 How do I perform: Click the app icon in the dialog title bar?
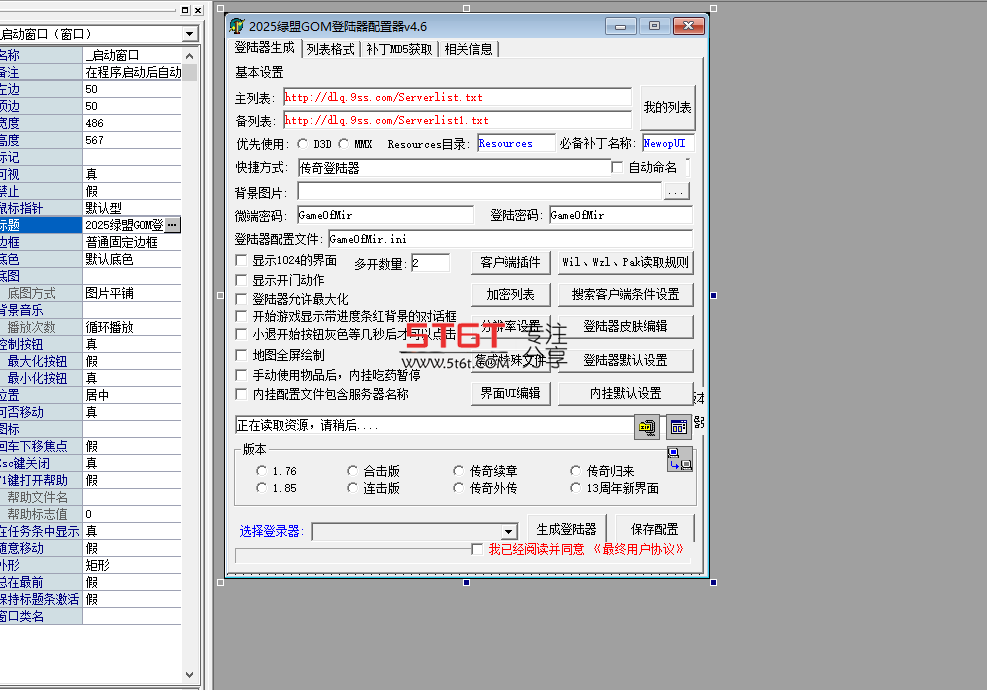point(237,26)
